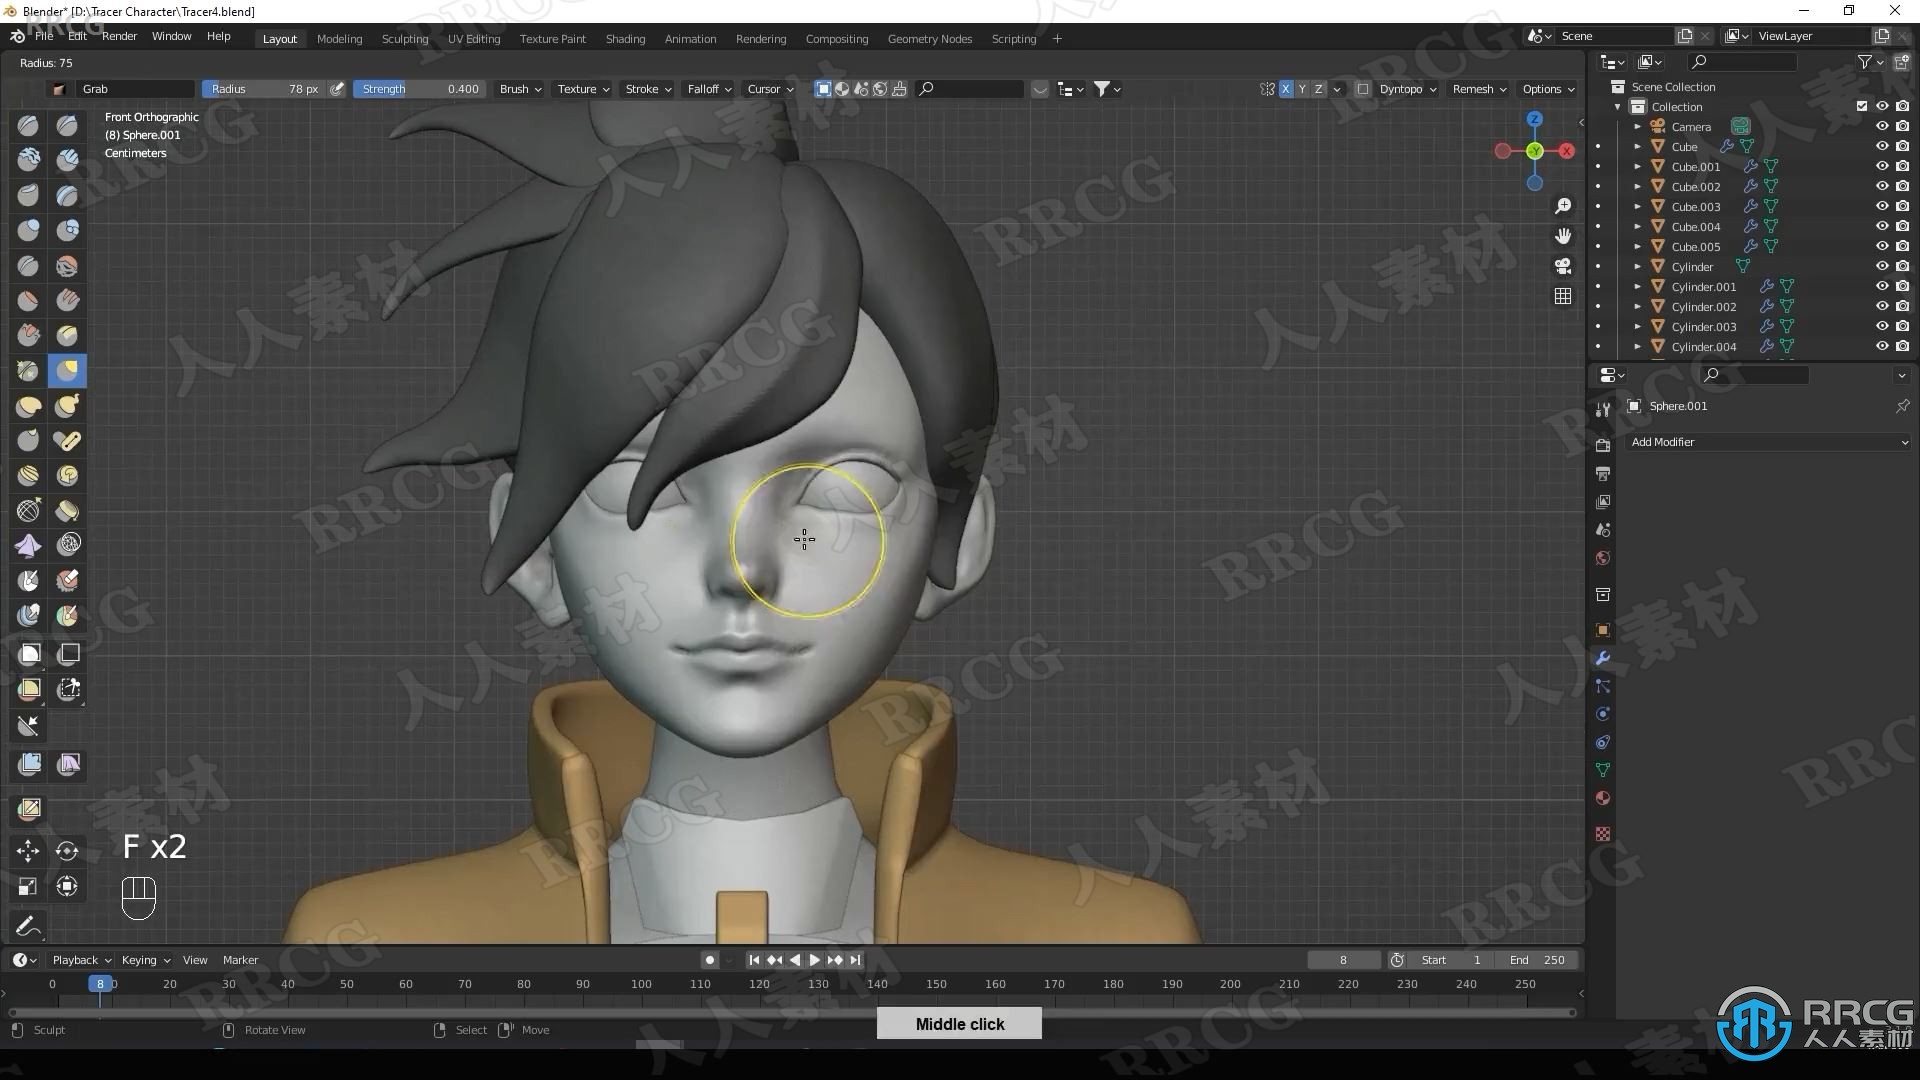Select the Scrape sculpt brush
1920x1080 pixels.
point(28,335)
